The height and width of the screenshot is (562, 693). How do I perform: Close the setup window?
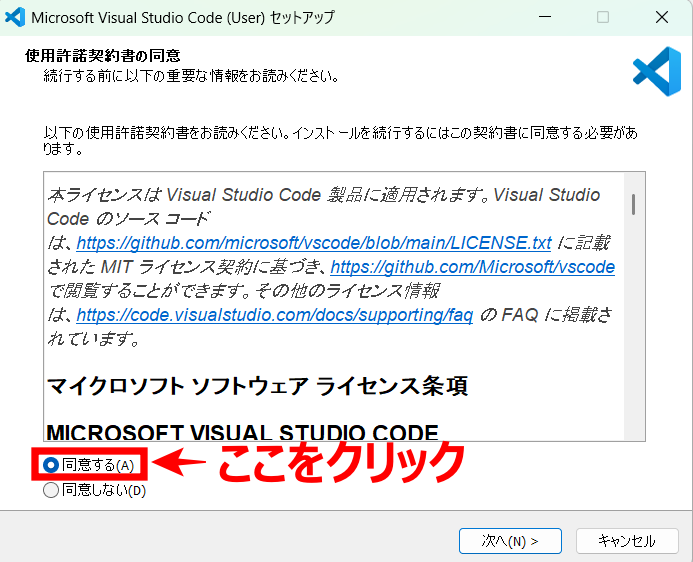click(x=662, y=17)
